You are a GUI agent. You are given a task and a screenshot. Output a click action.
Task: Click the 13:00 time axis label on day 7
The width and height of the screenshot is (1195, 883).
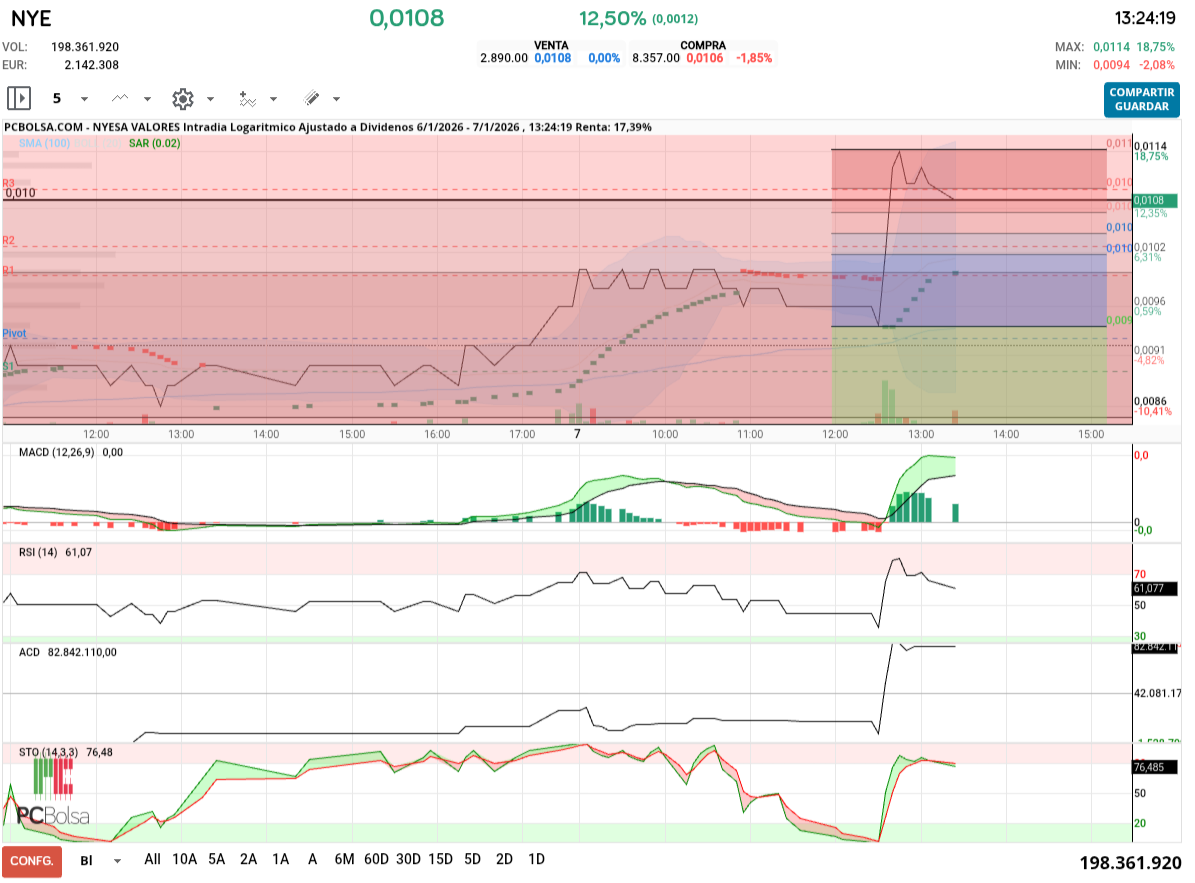click(921, 434)
